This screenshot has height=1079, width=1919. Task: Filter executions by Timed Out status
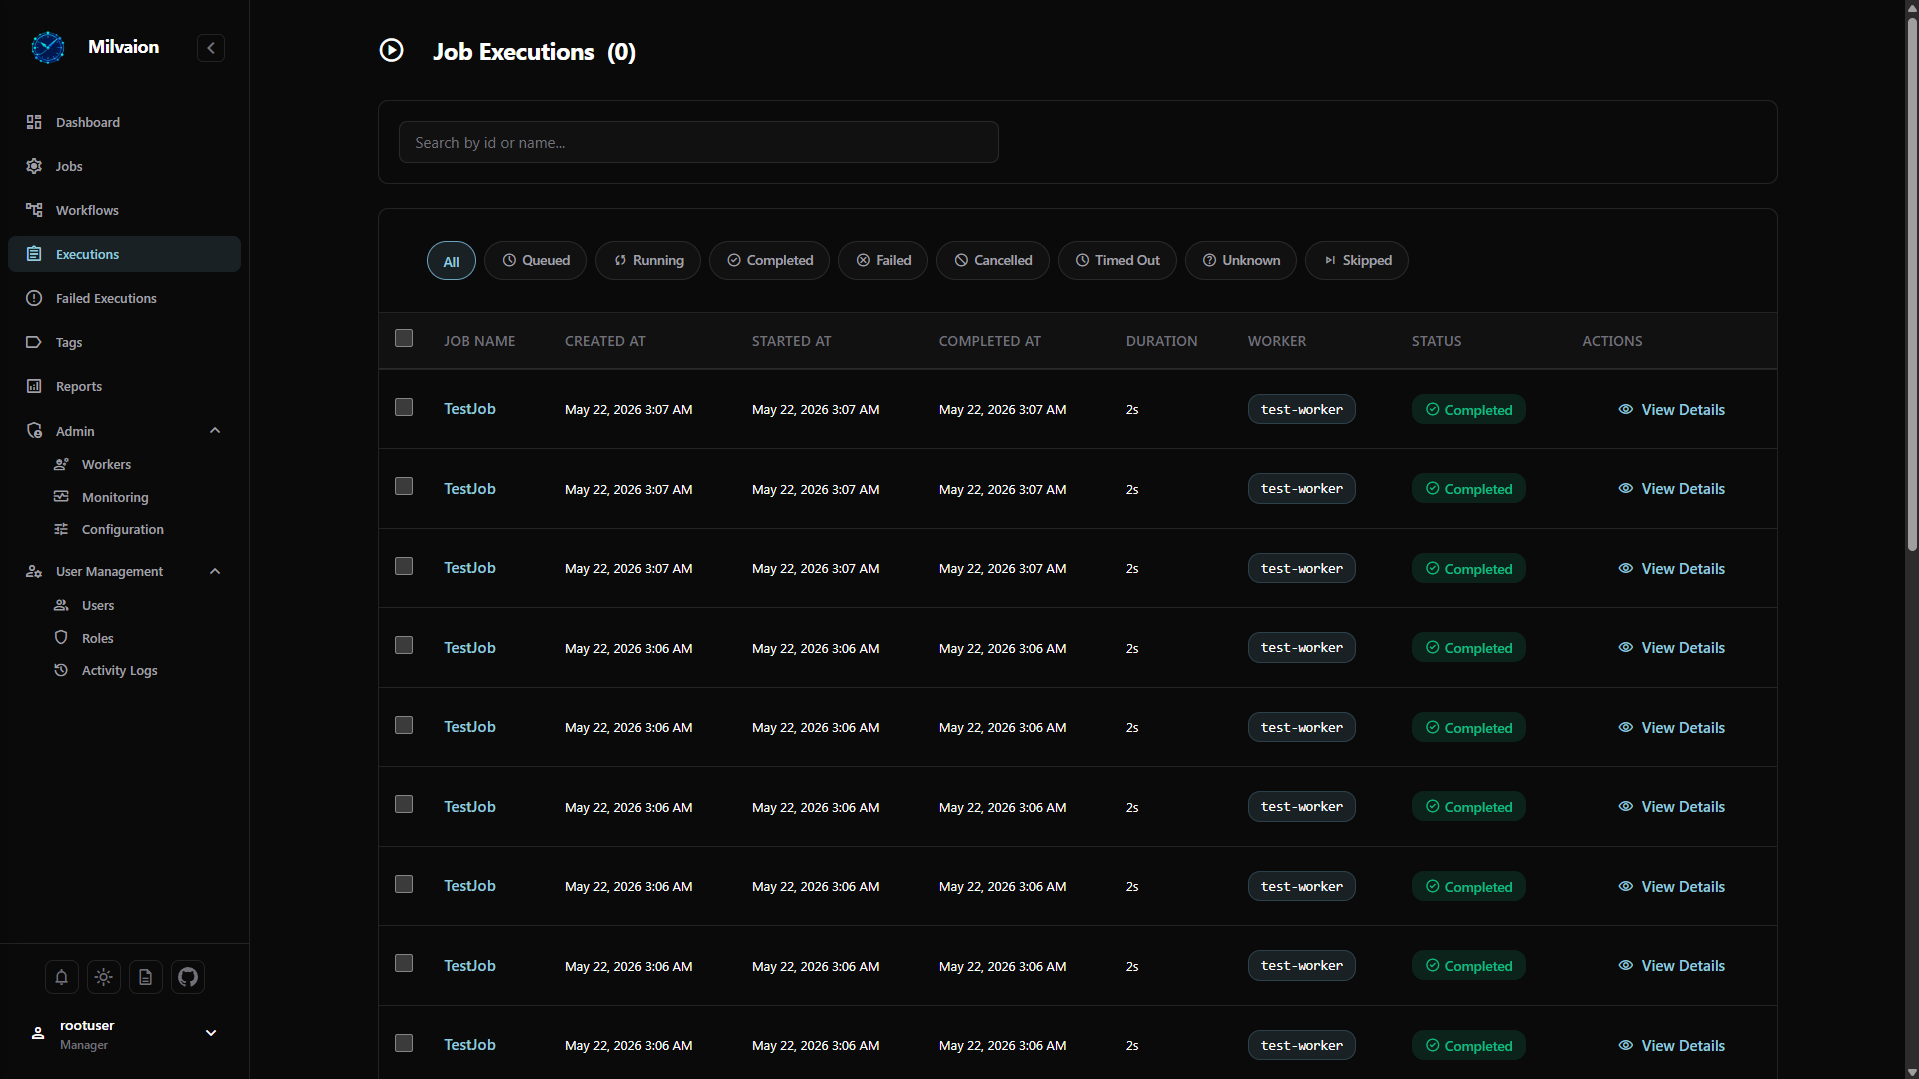coord(1117,261)
